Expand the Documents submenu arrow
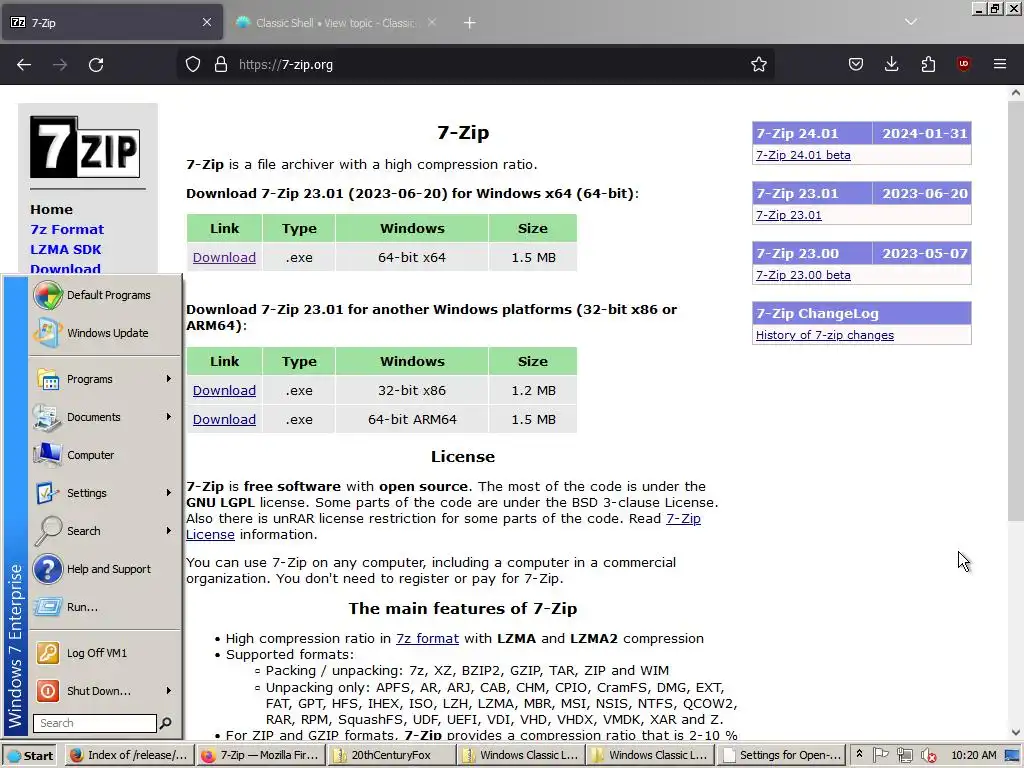The image size is (1024, 768). click(168, 417)
